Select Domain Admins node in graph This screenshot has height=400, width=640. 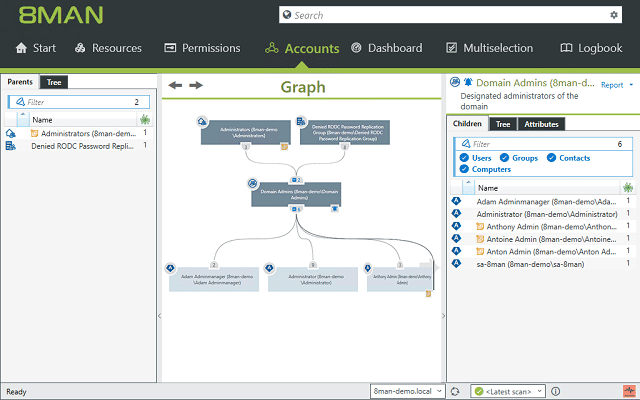[x=296, y=194]
